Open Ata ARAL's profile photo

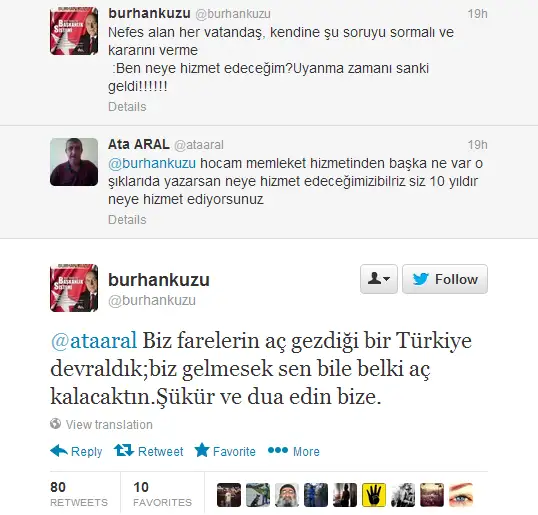click(74, 162)
